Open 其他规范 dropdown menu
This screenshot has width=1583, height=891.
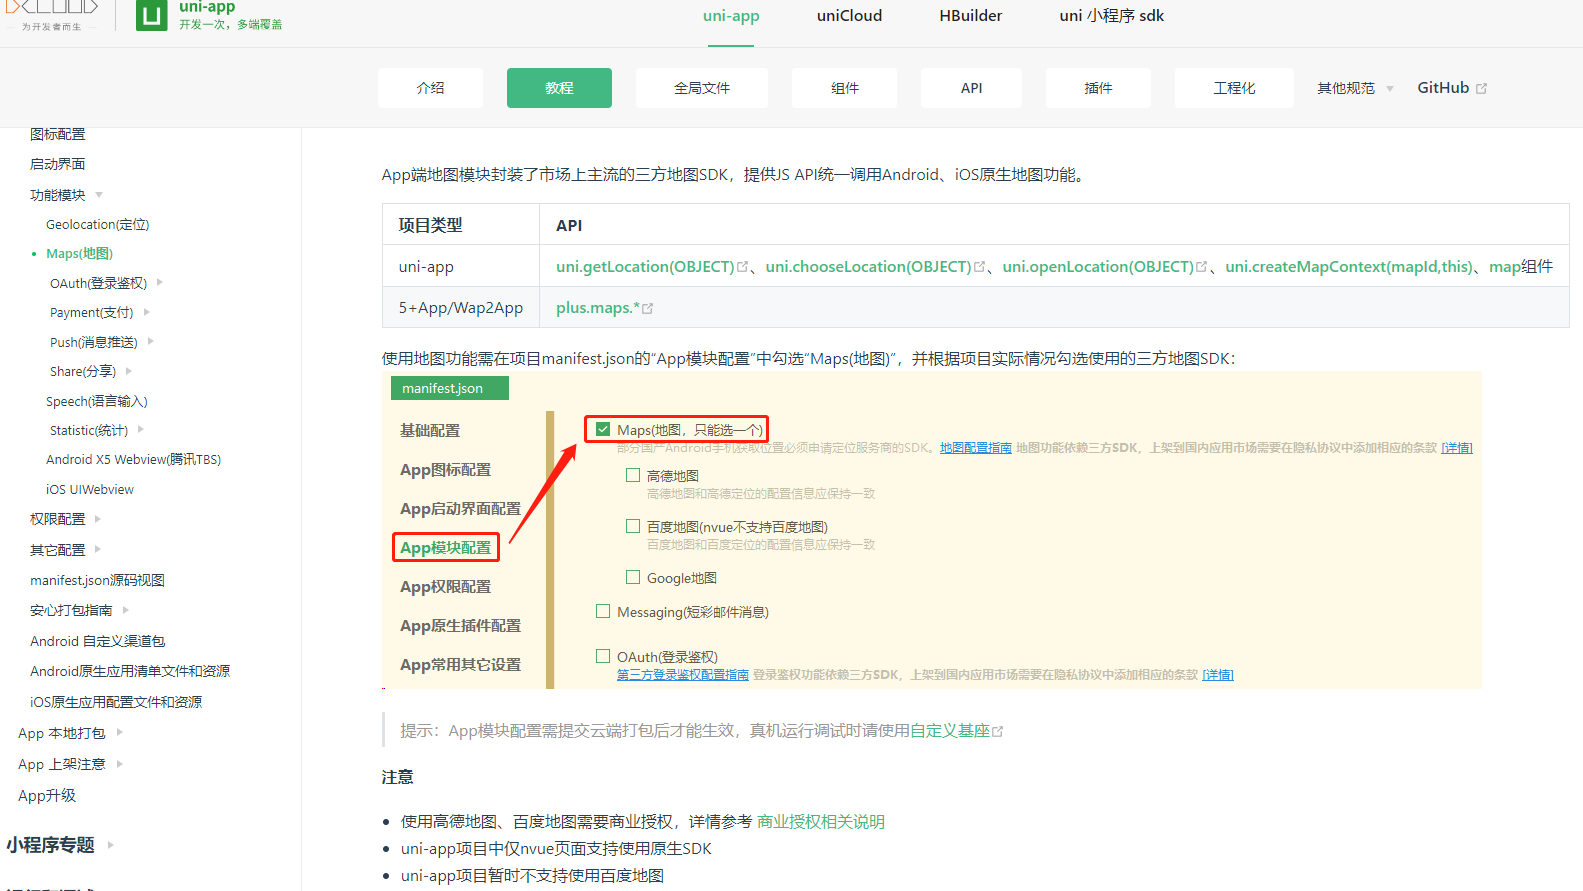[1354, 88]
